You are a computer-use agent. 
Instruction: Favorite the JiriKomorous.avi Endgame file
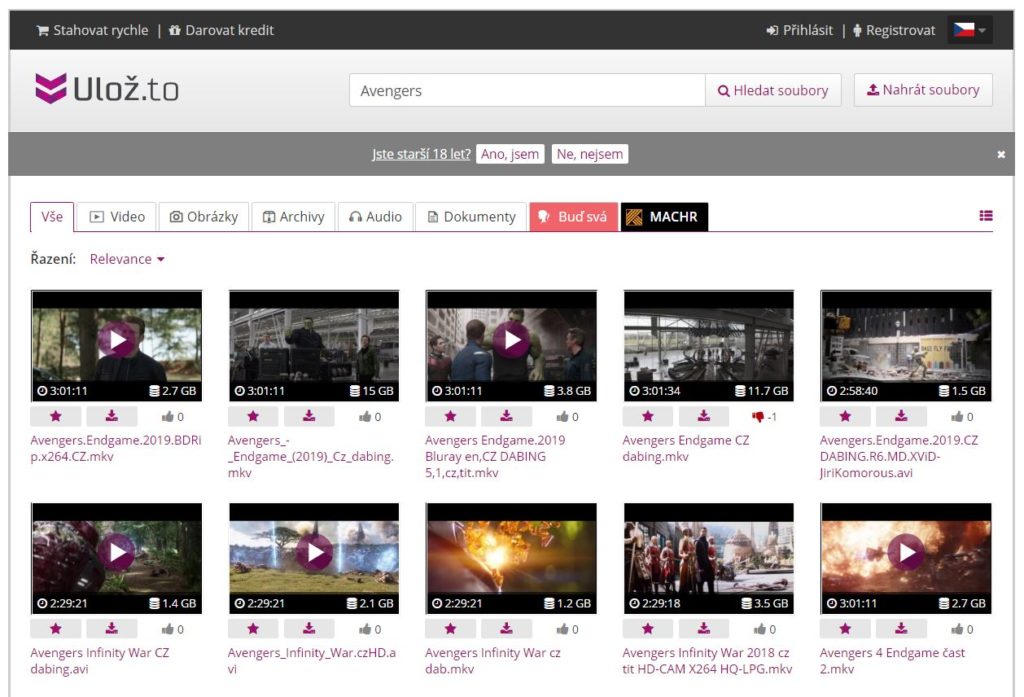tap(845, 416)
